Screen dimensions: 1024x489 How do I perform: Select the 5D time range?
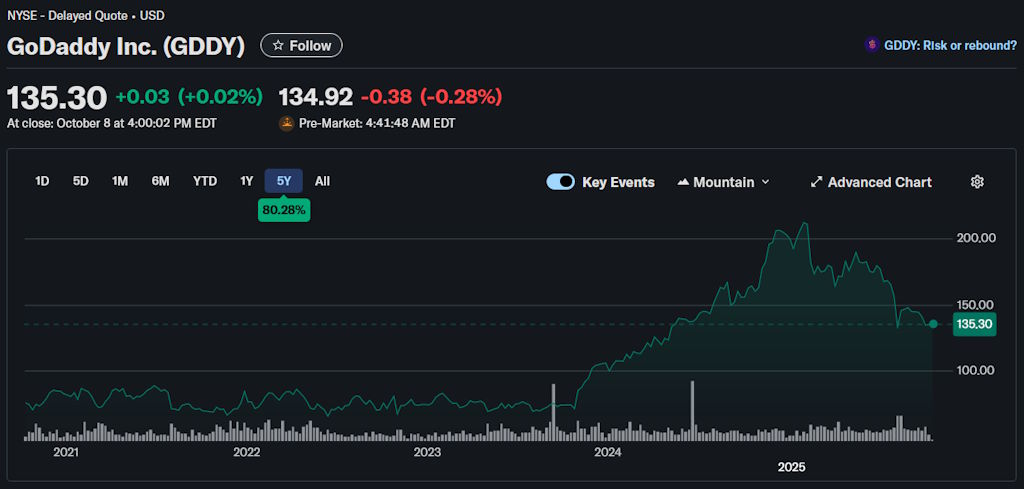81,181
